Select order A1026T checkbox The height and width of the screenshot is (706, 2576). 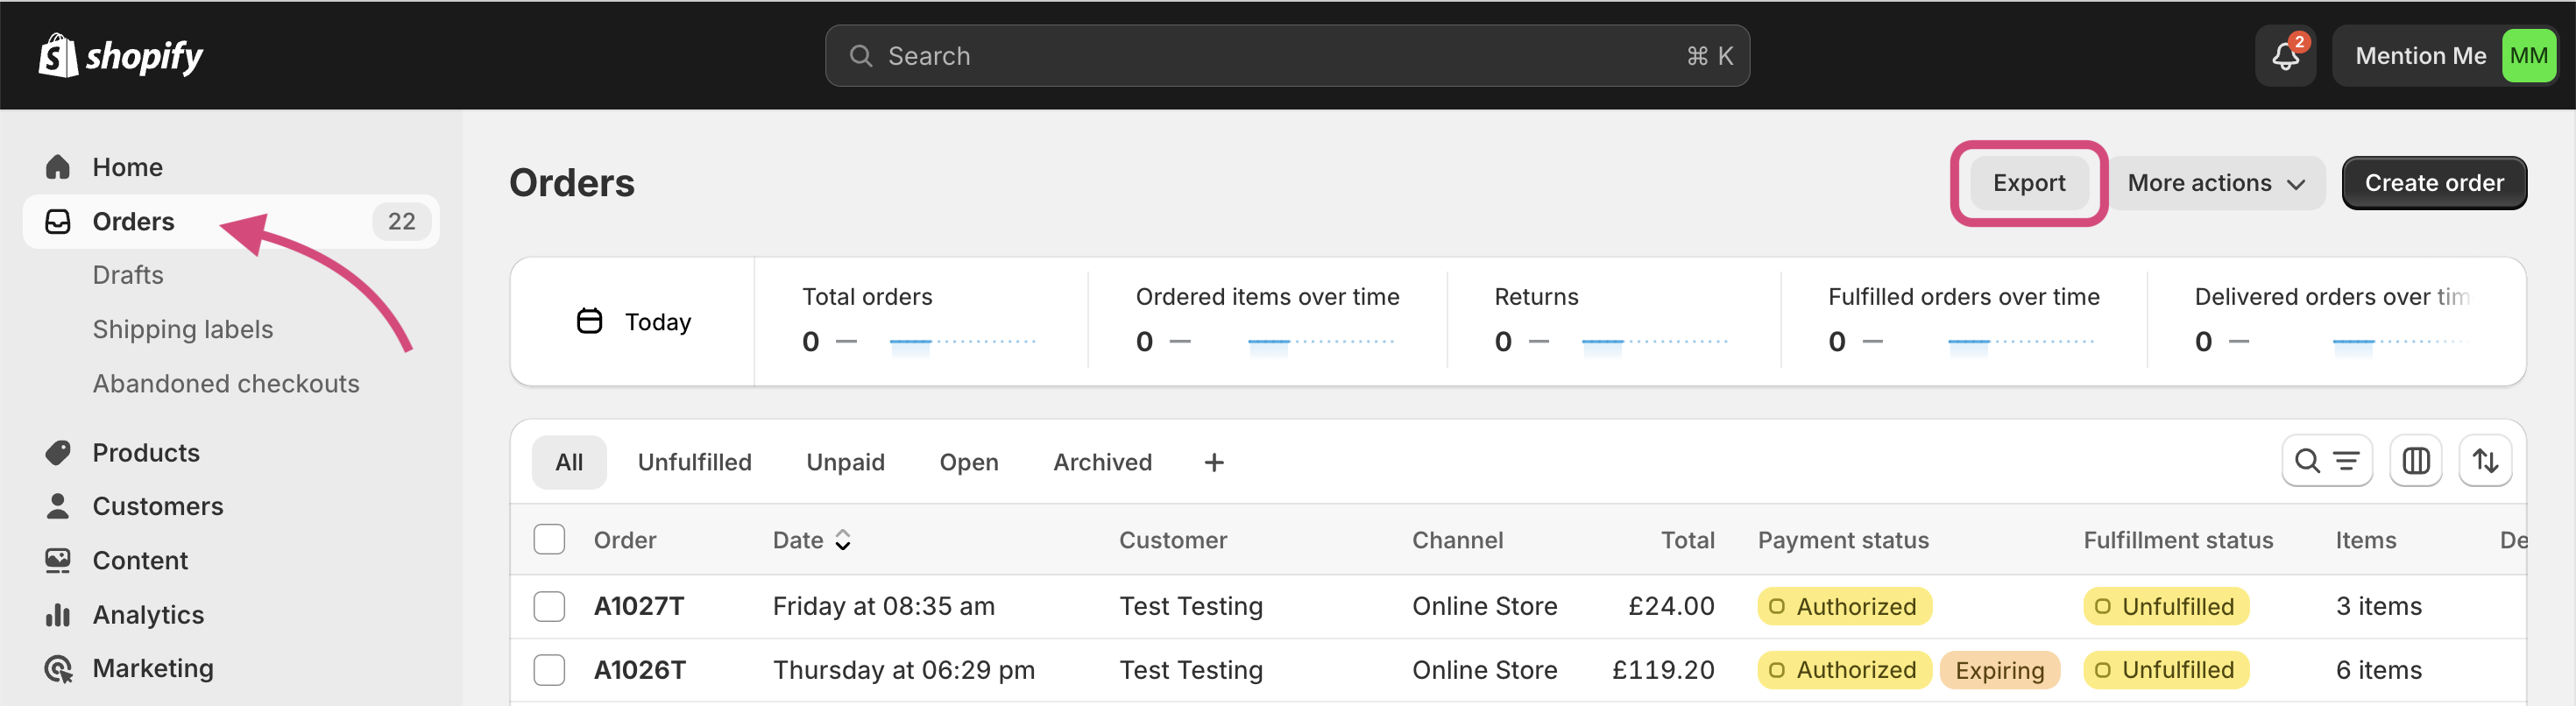pos(549,669)
